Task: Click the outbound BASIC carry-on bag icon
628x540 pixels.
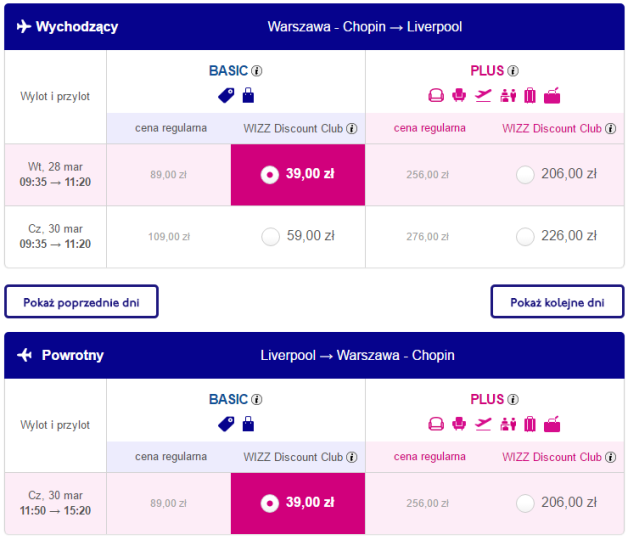Action: (x=248, y=95)
